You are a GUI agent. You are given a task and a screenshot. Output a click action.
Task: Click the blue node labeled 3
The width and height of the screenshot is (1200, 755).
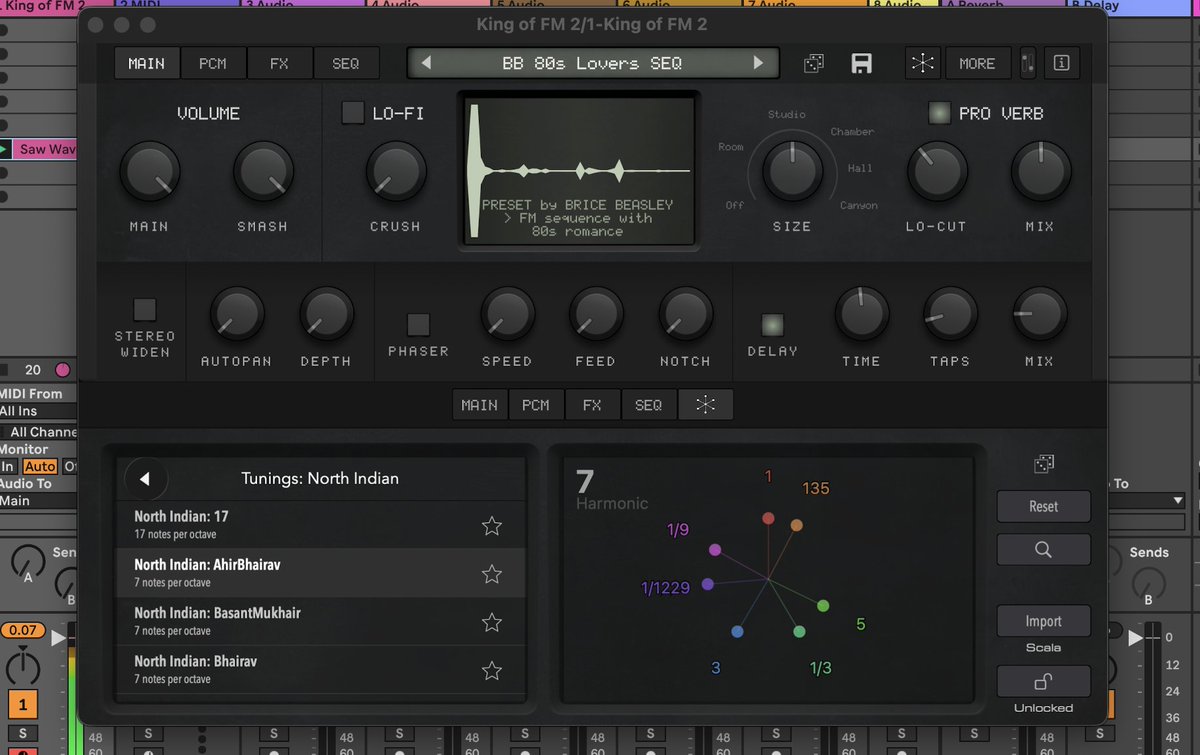(737, 632)
